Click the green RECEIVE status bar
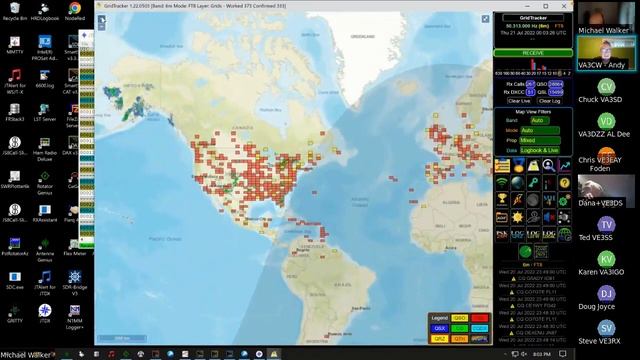The width and height of the screenshot is (640, 360). 533,53
